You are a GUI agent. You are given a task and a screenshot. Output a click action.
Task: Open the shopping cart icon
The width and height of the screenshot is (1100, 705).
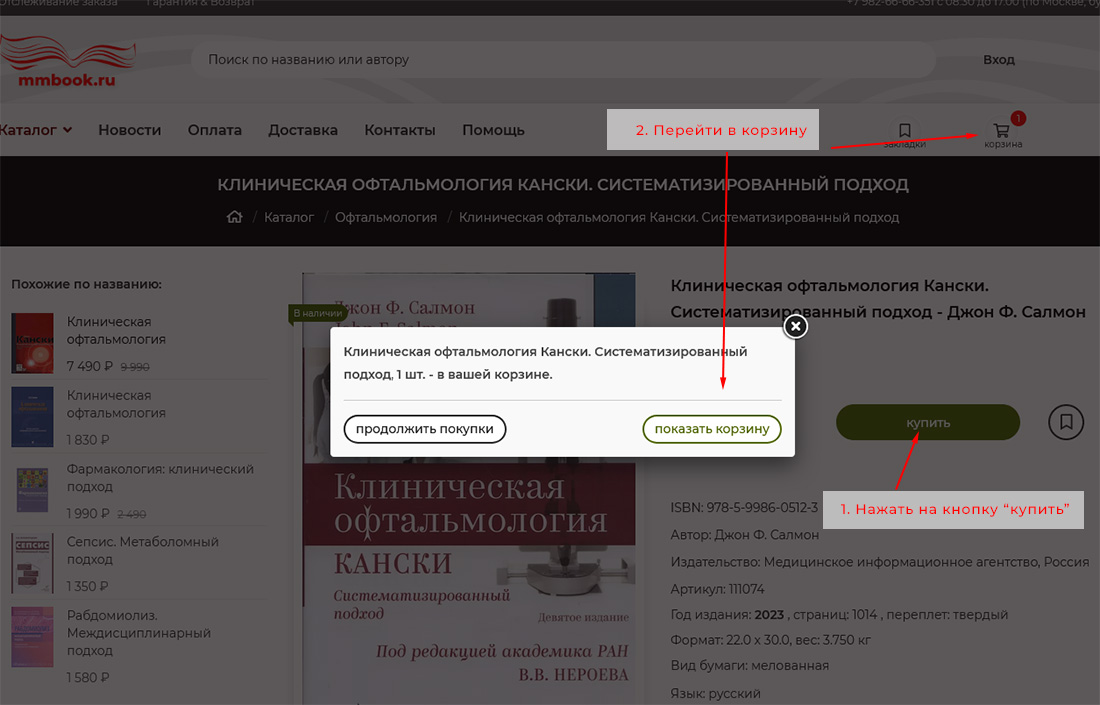(1001, 131)
